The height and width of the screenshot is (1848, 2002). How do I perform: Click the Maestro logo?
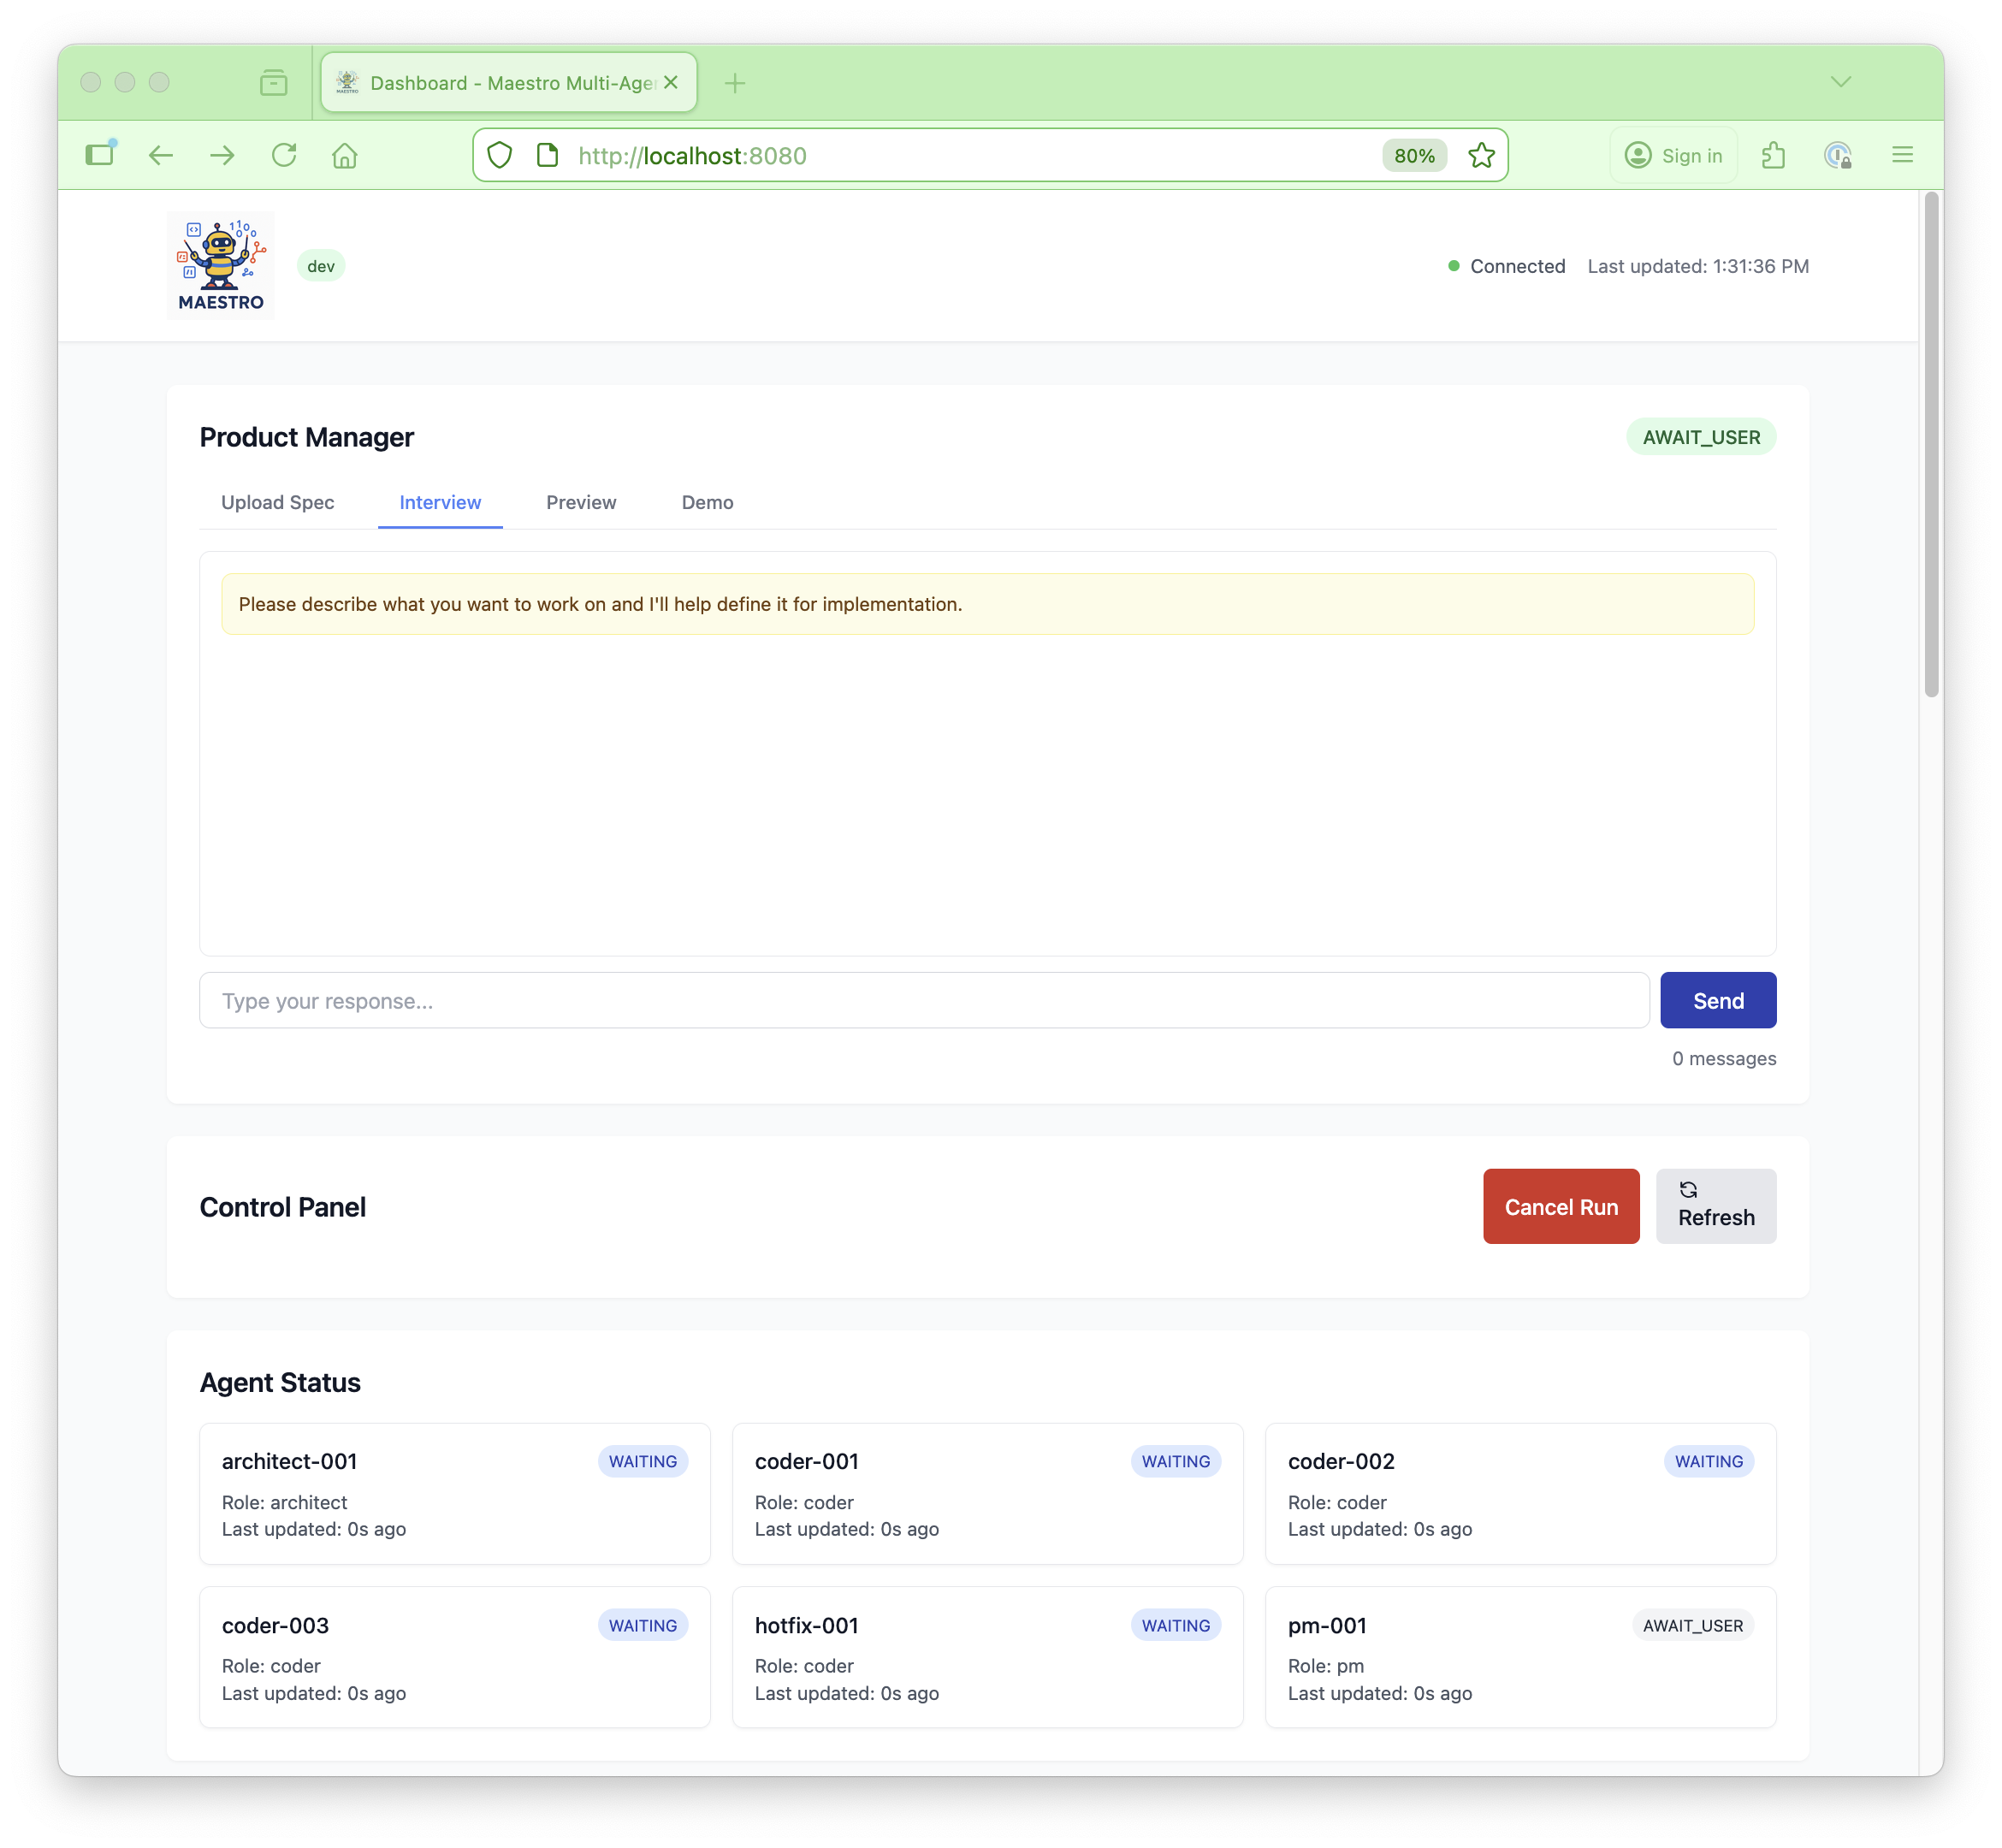coord(220,263)
